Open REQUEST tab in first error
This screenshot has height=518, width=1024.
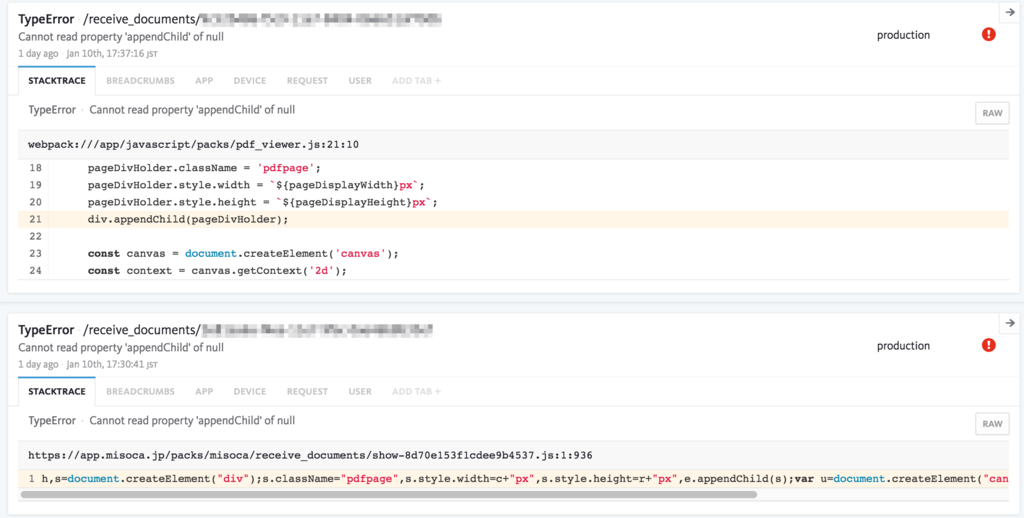(308, 81)
